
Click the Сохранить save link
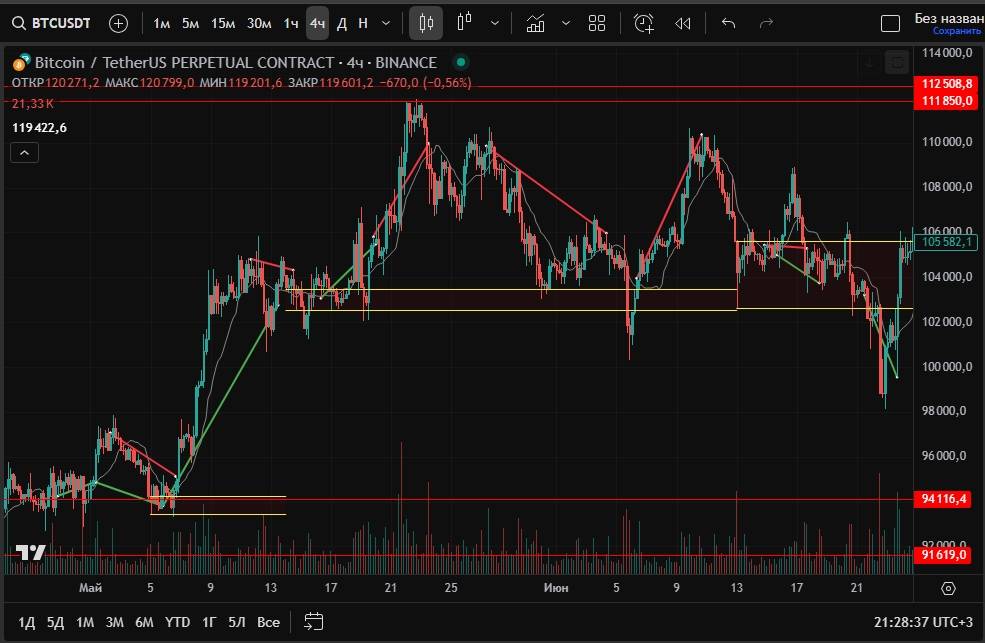(950, 30)
